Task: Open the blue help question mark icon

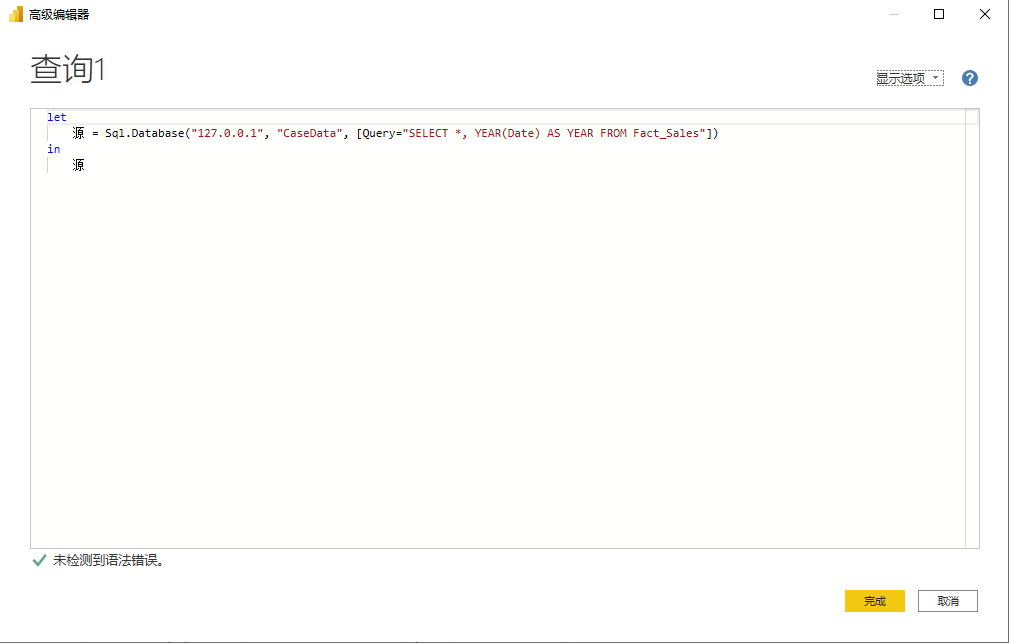Action: click(x=969, y=77)
